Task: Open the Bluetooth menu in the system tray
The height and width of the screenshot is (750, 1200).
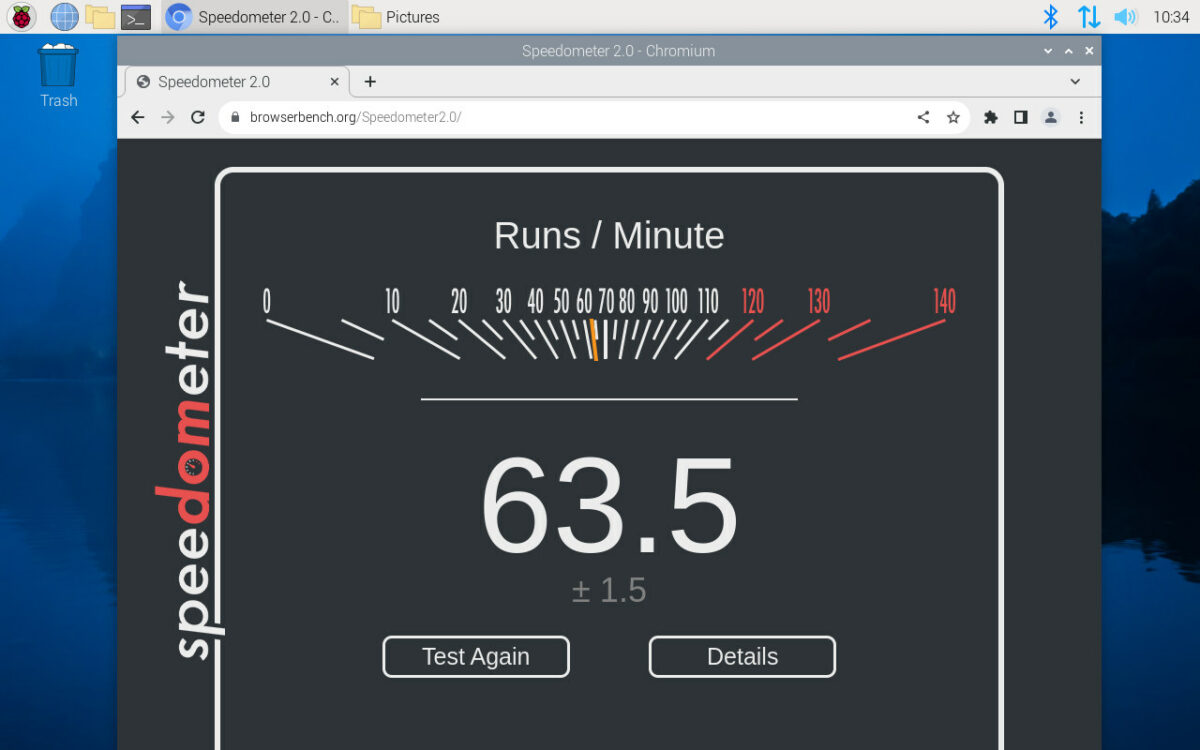Action: [1051, 16]
